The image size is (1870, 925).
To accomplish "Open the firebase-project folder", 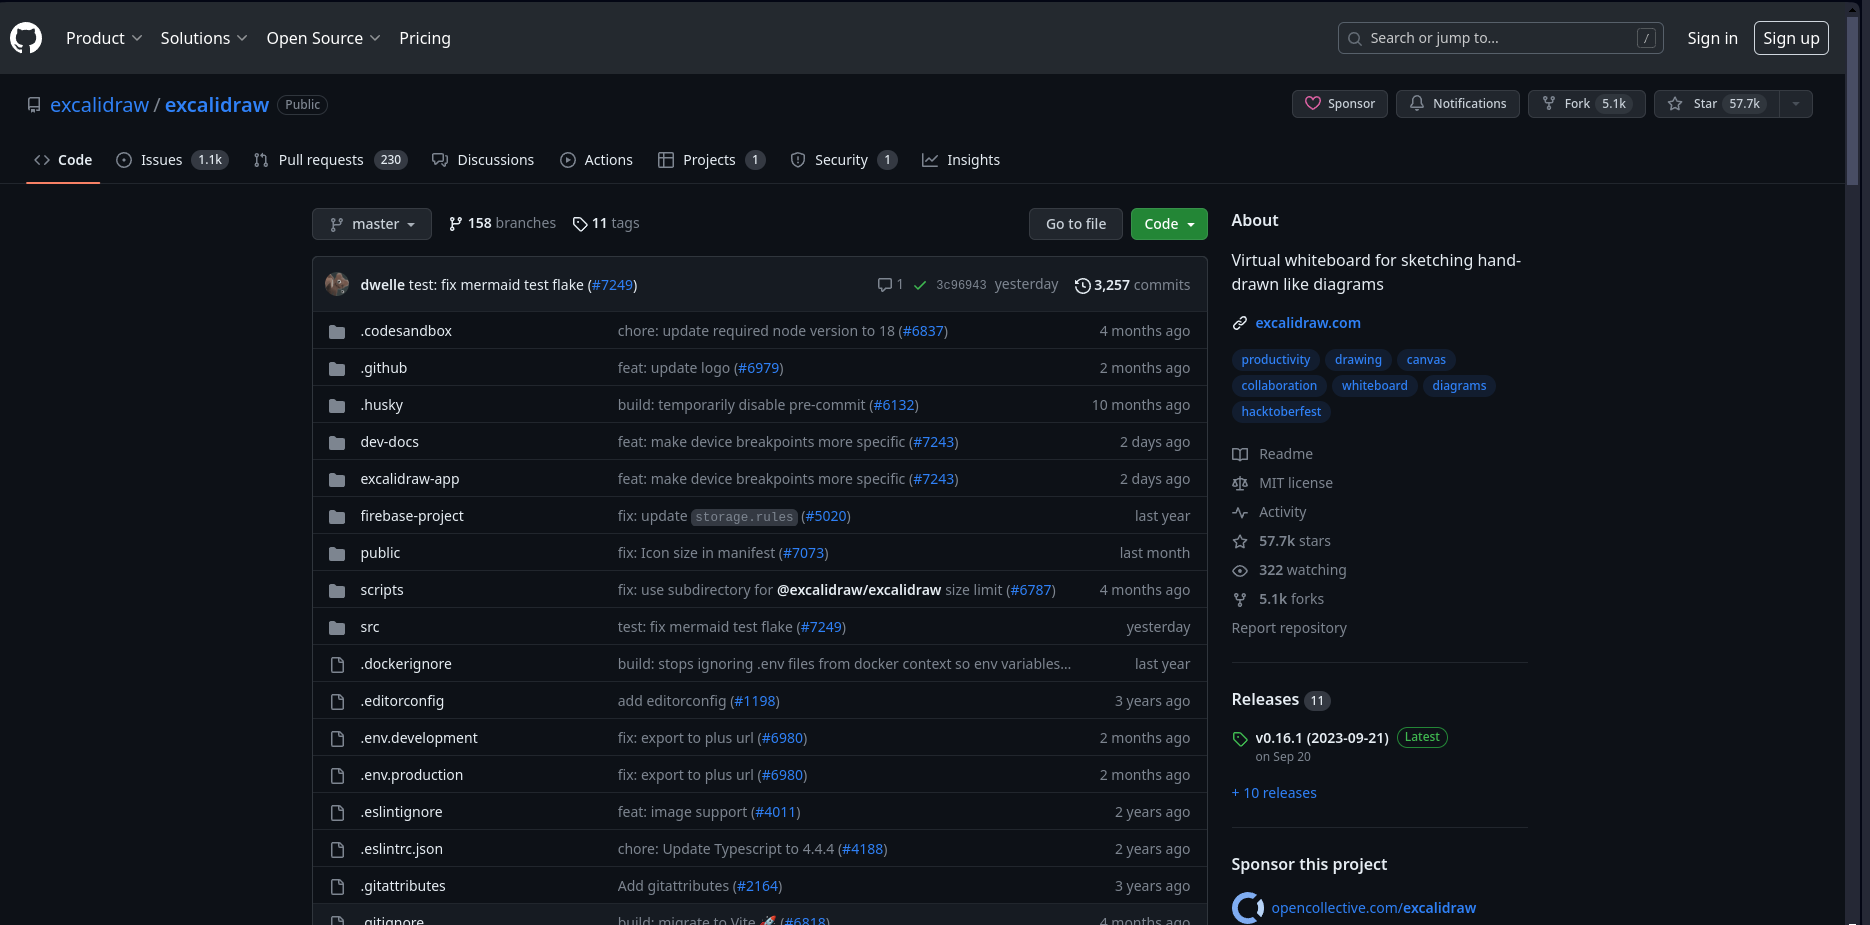I will click(412, 516).
